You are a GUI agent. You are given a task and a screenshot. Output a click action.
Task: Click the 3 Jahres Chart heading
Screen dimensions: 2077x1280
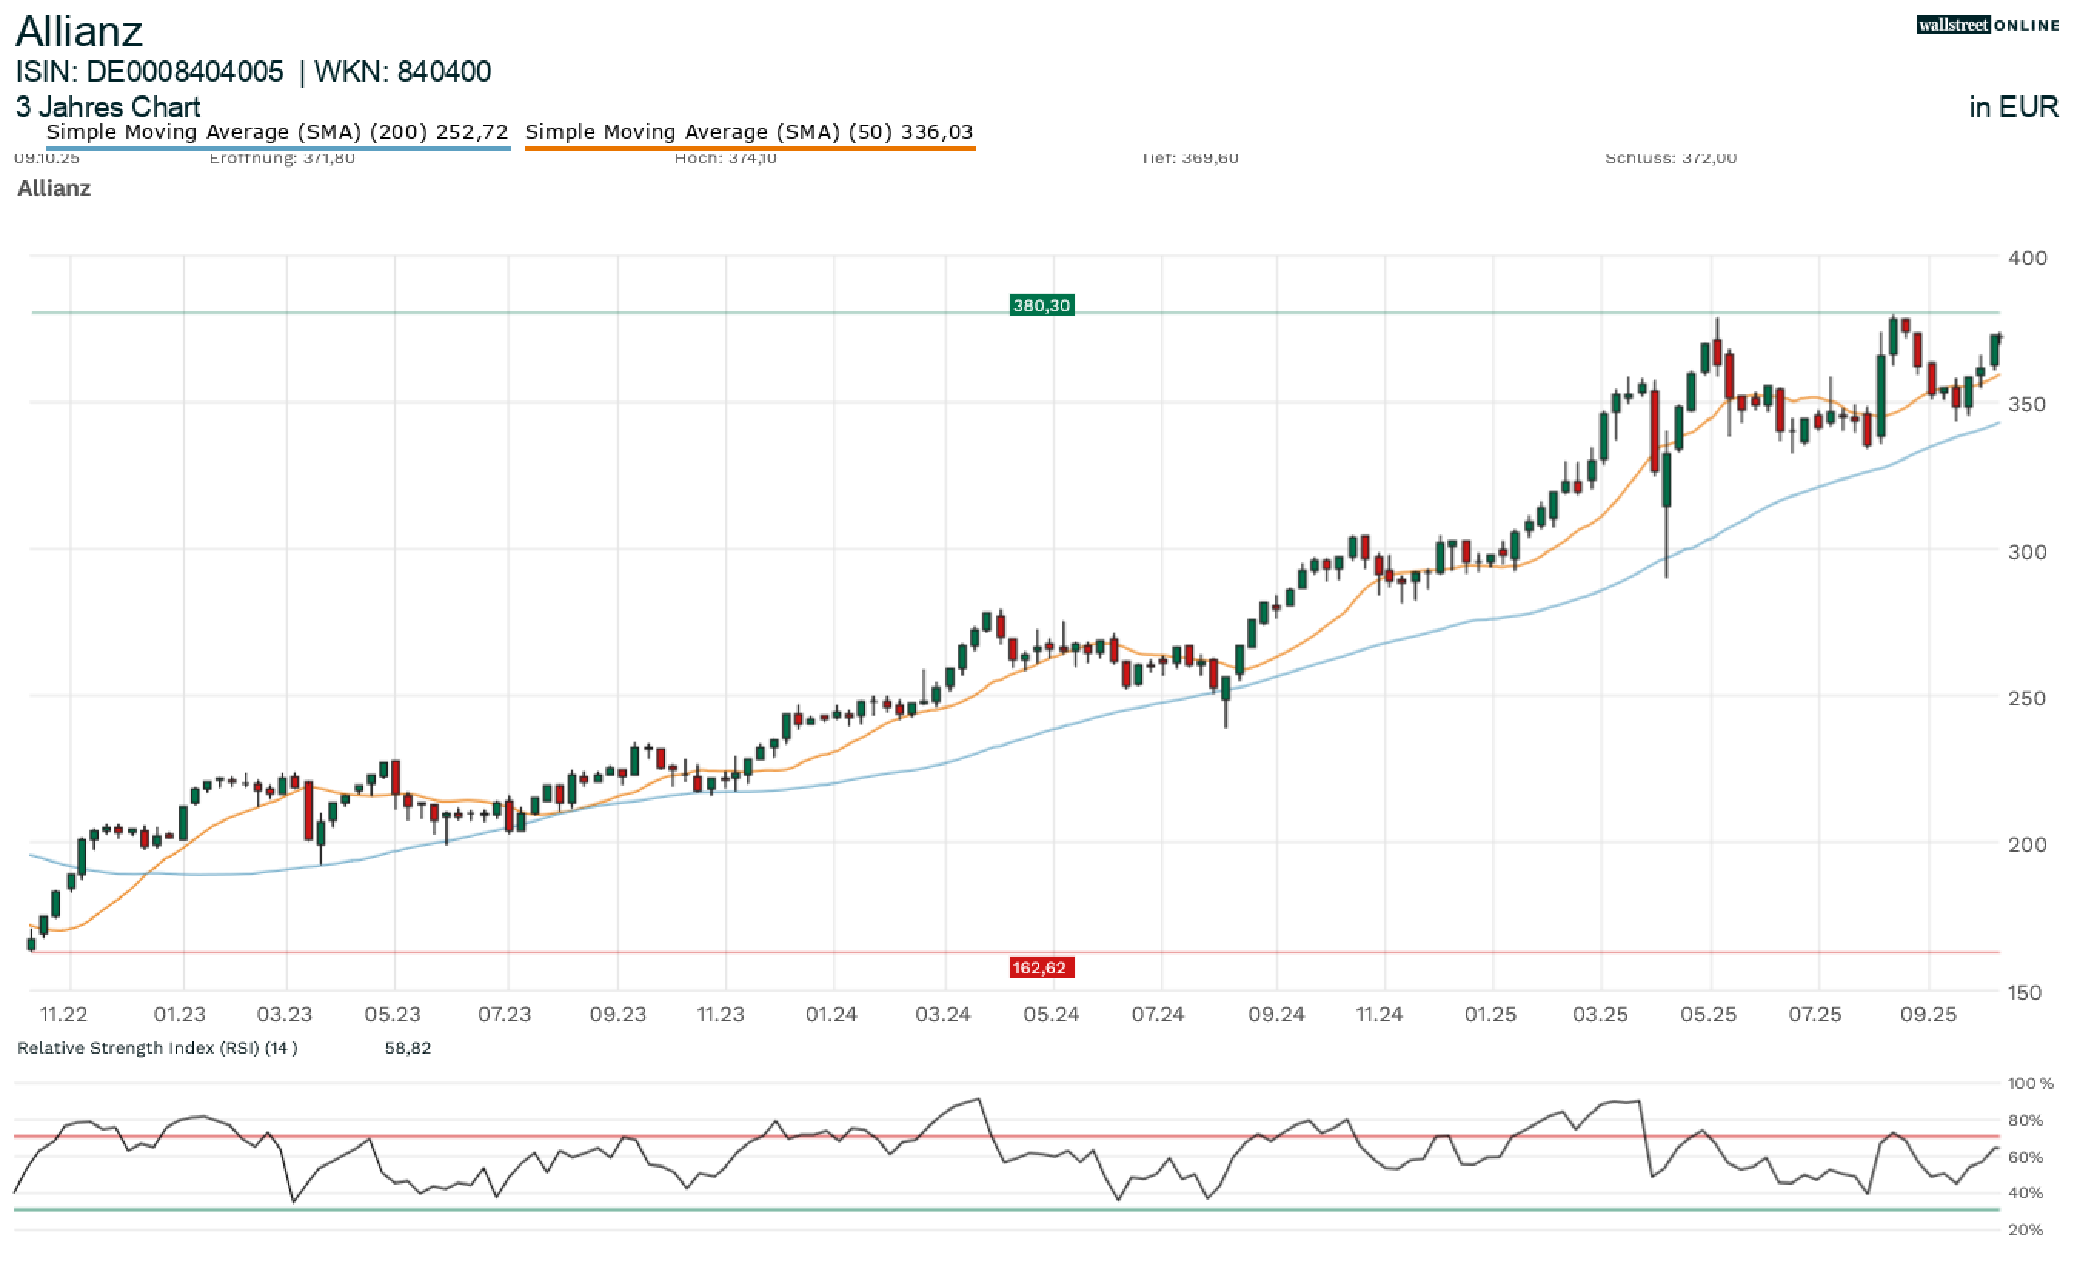click(x=108, y=106)
